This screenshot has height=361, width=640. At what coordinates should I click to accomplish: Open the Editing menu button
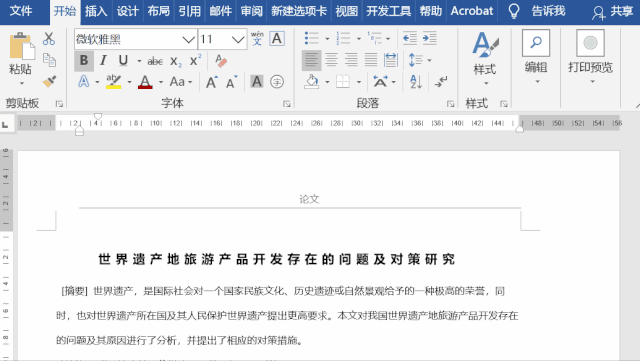point(536,57)
